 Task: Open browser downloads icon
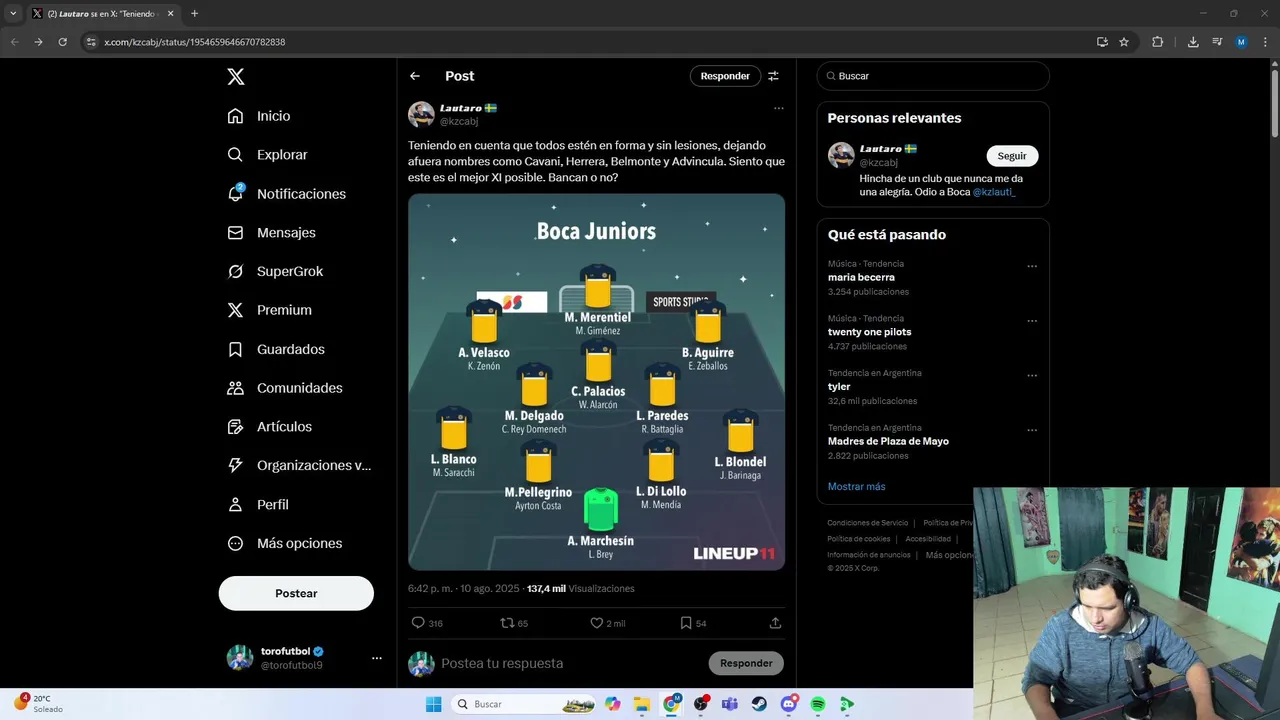(1193, 42)
